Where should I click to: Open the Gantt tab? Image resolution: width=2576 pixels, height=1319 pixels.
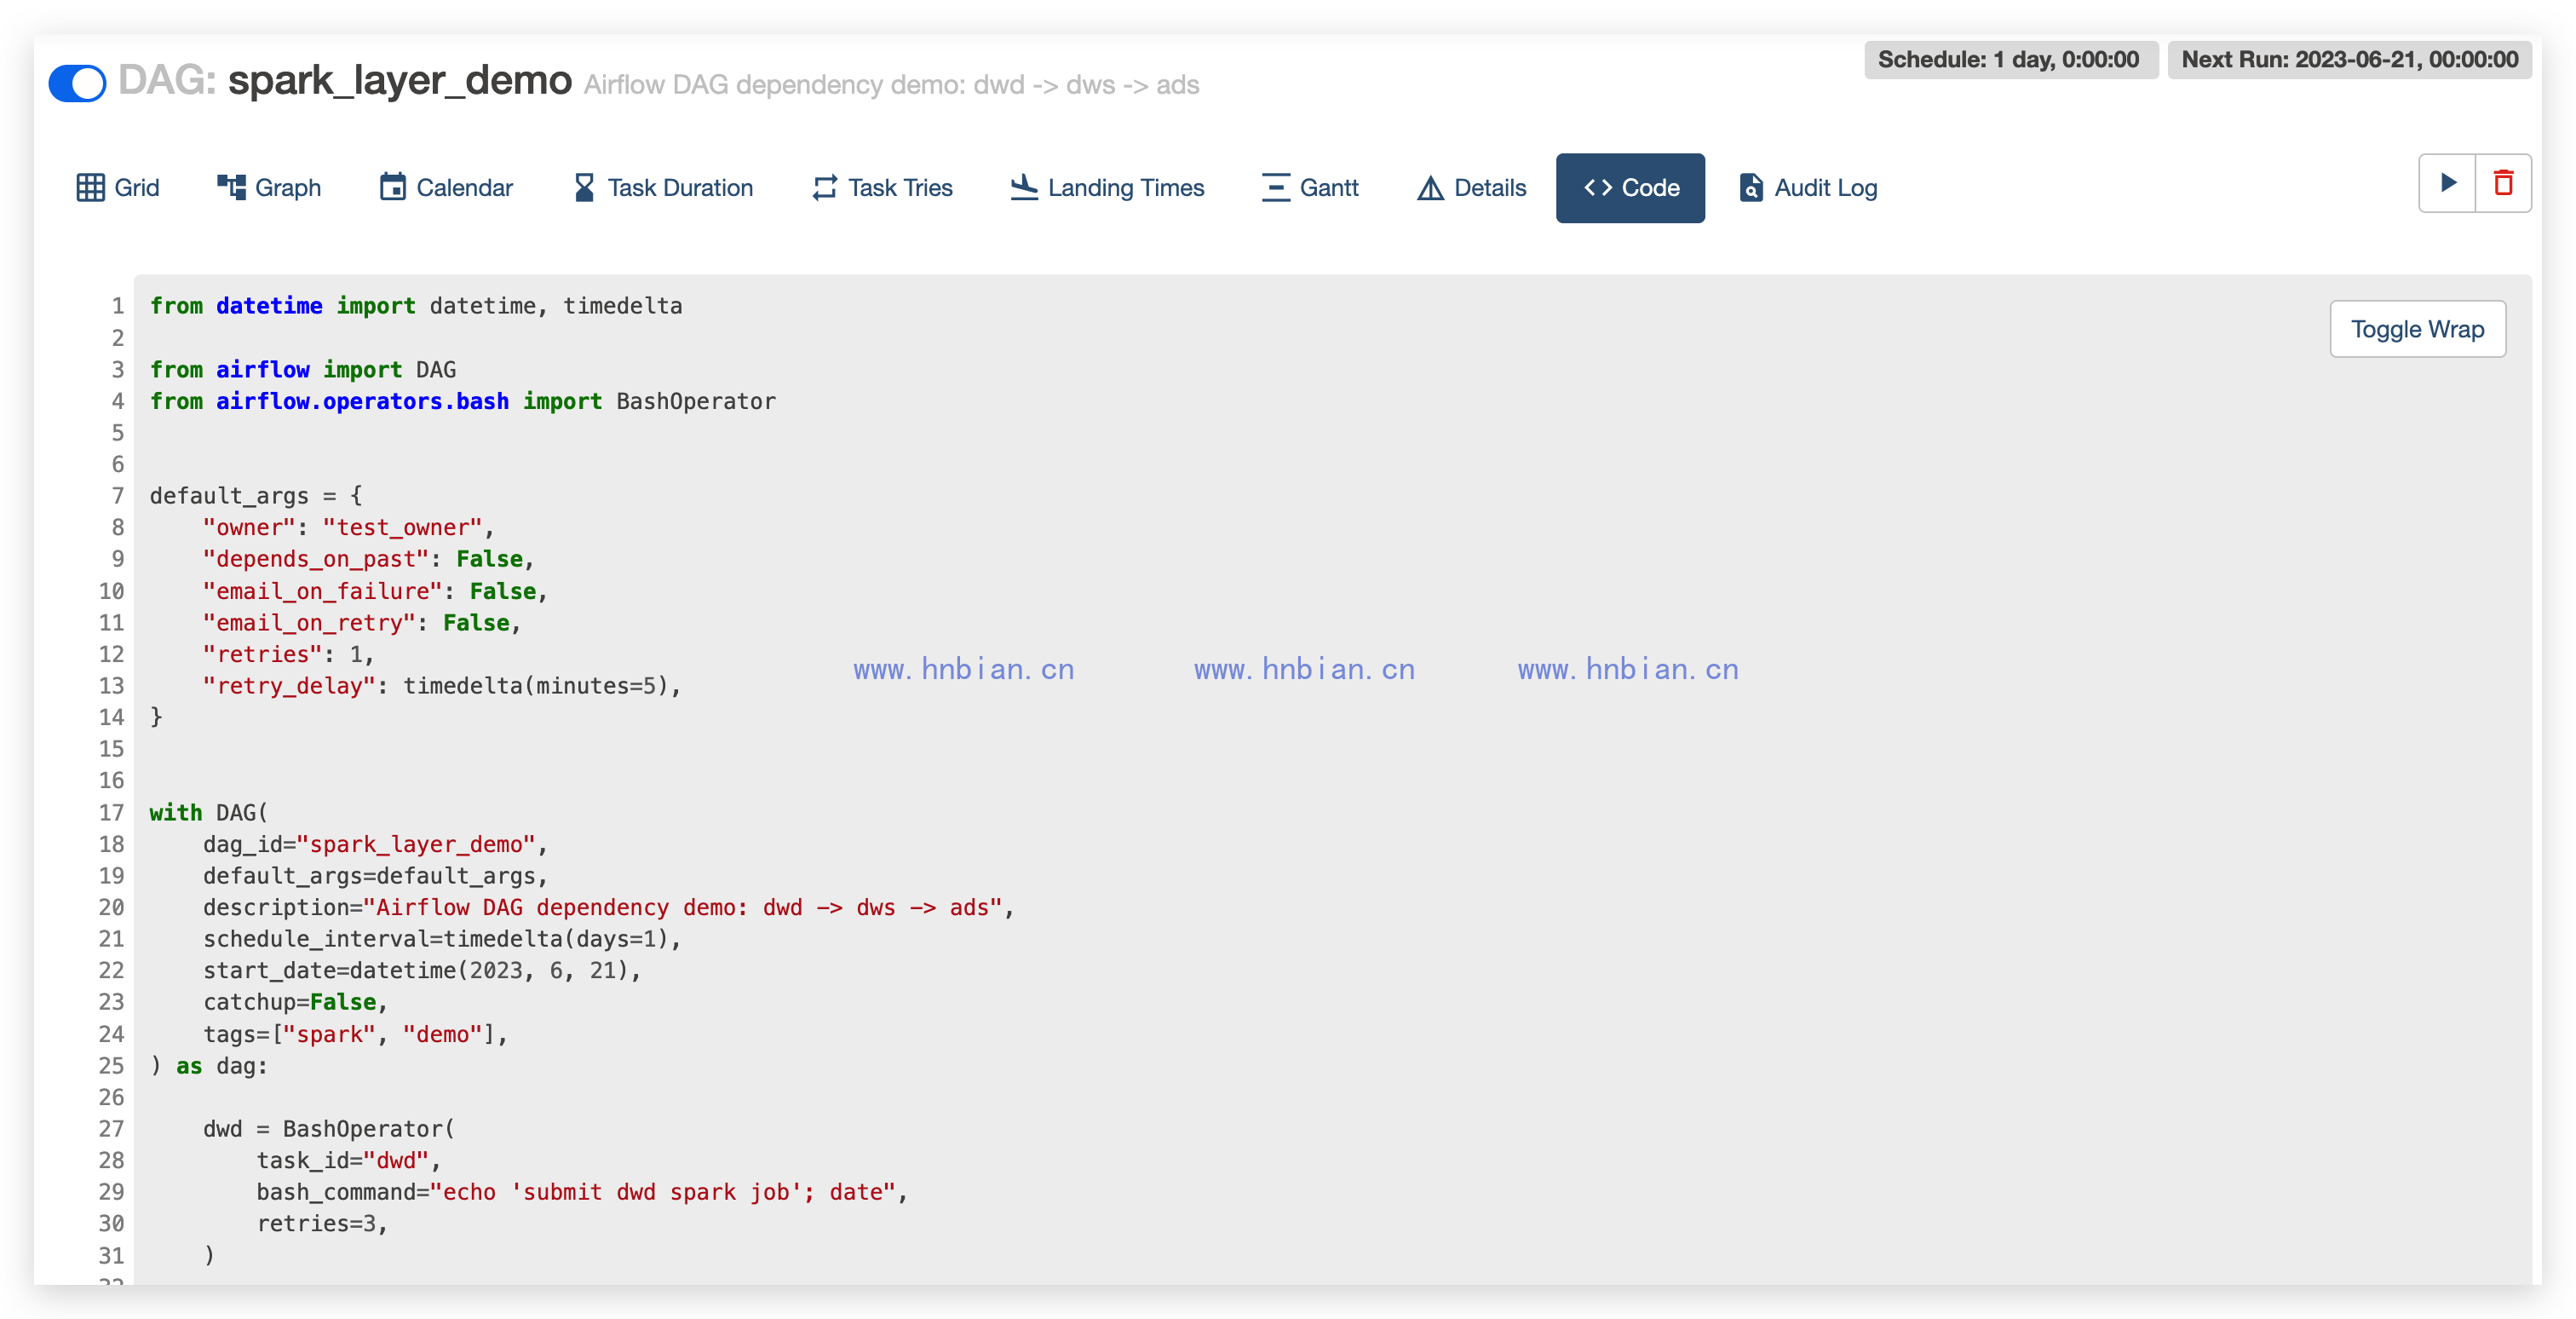[1310, 187]
